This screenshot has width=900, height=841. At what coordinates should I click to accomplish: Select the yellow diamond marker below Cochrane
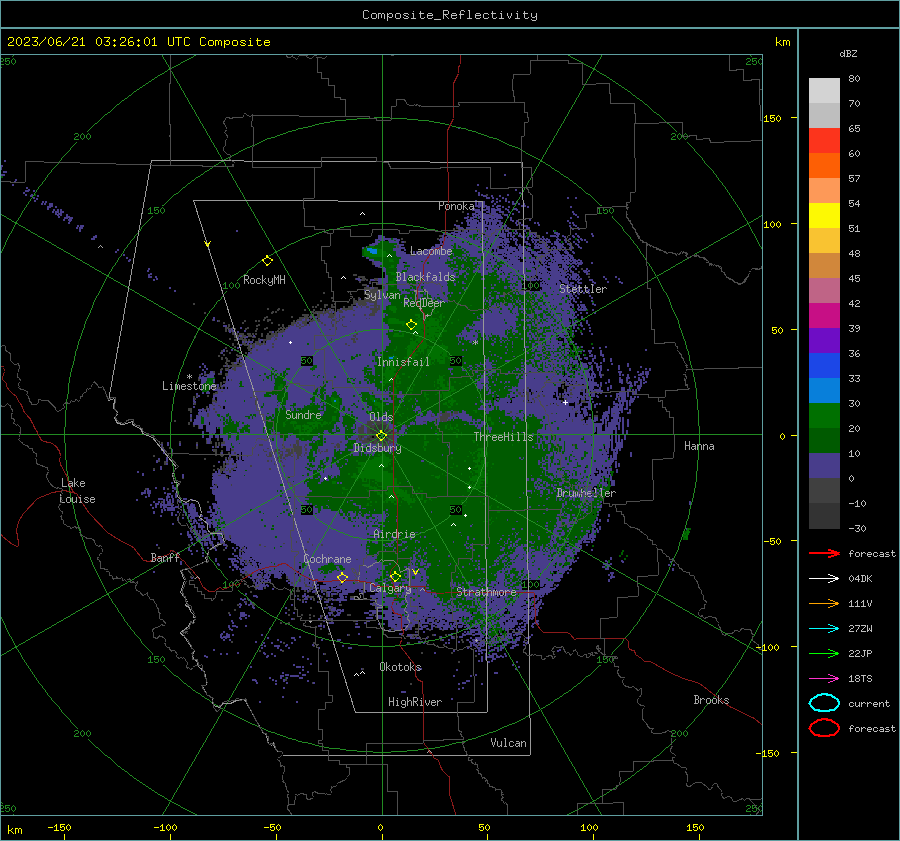pos(342,577)
